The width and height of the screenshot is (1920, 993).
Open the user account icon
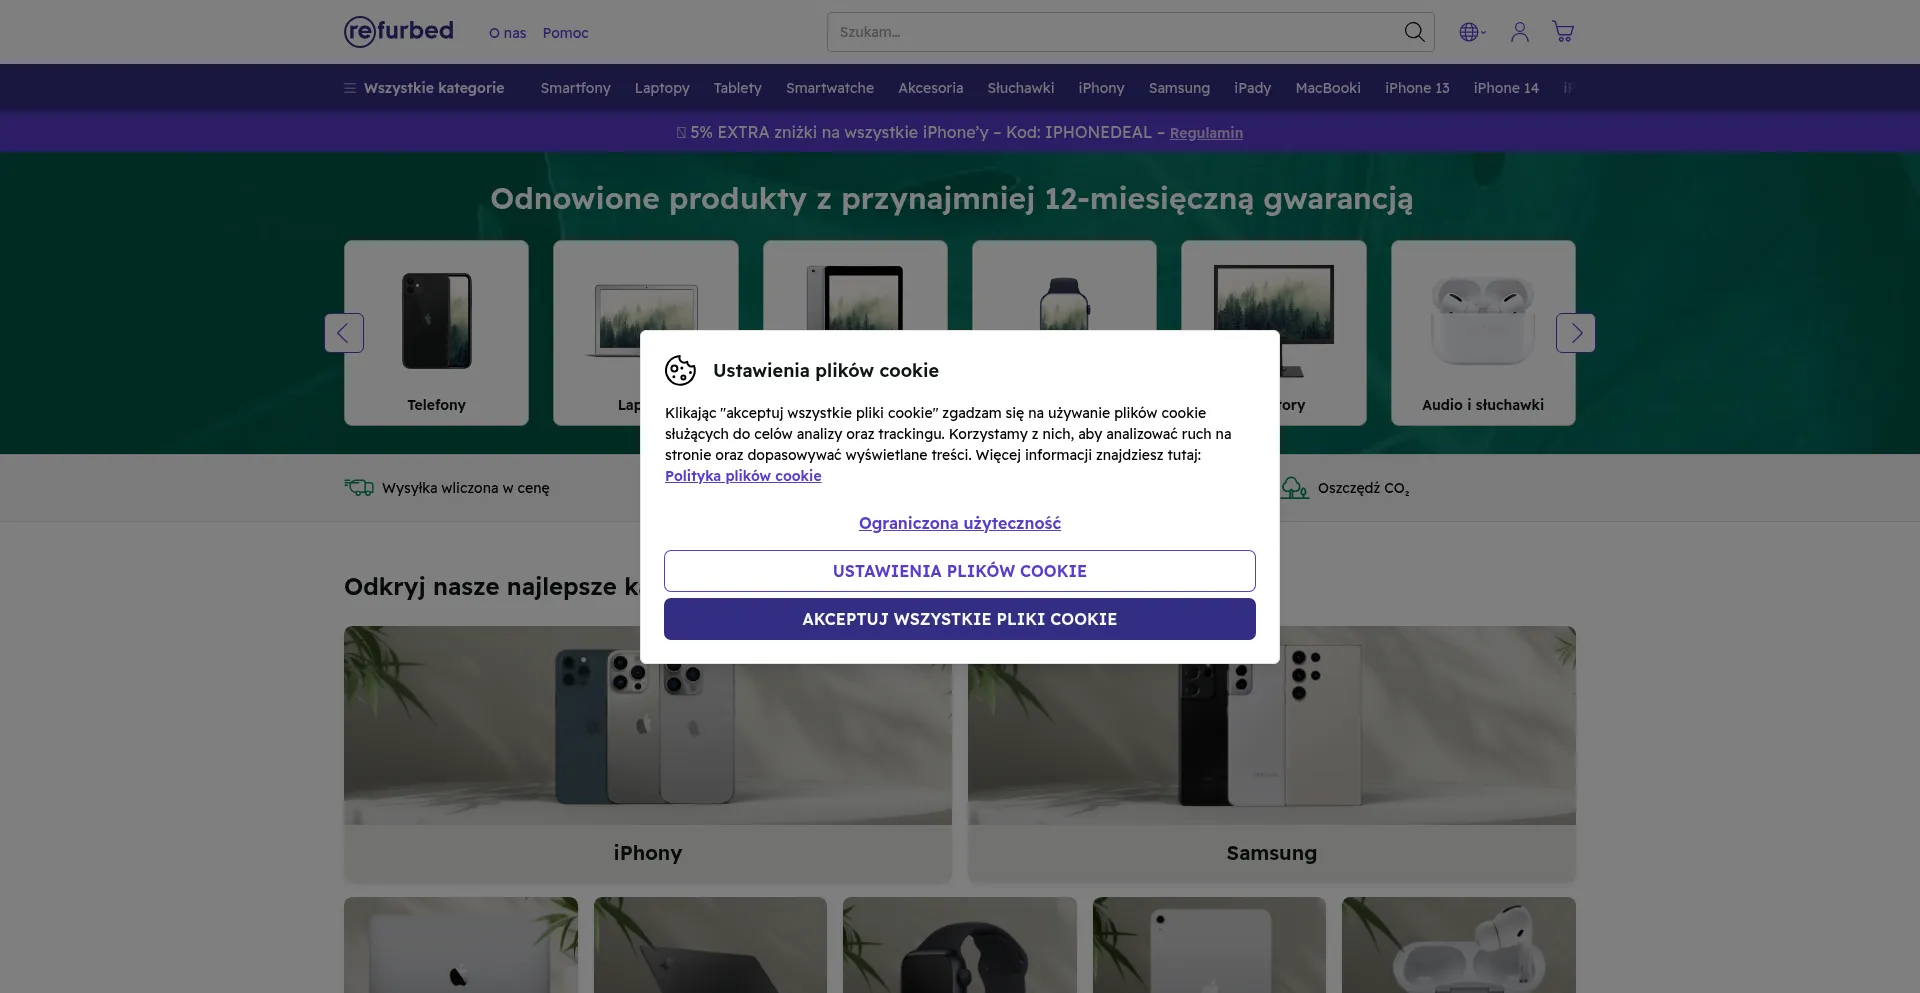pos(1520,32)
